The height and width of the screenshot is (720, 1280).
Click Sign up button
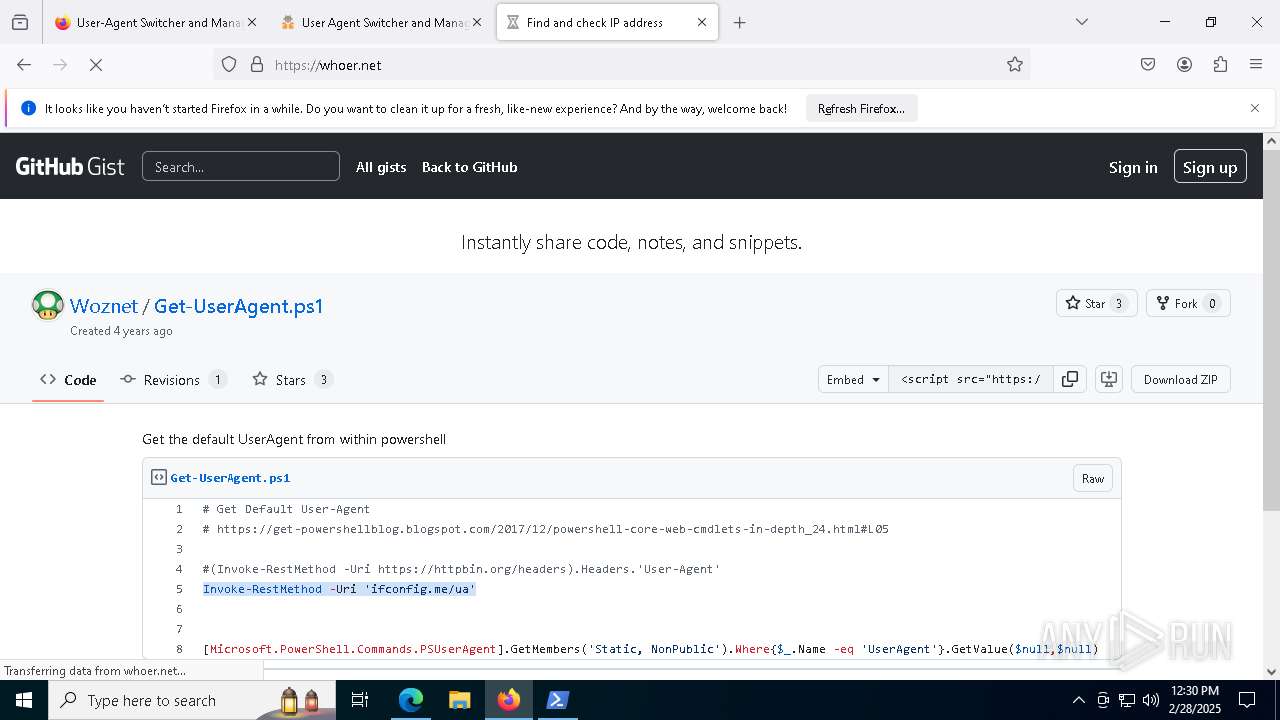pos(1210,167)
